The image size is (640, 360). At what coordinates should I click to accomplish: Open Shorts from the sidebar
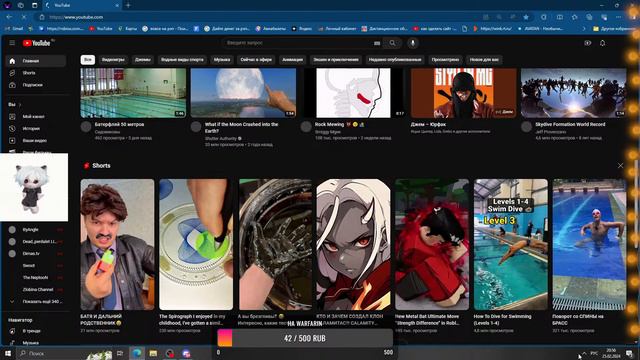click(x=36, y=73)
